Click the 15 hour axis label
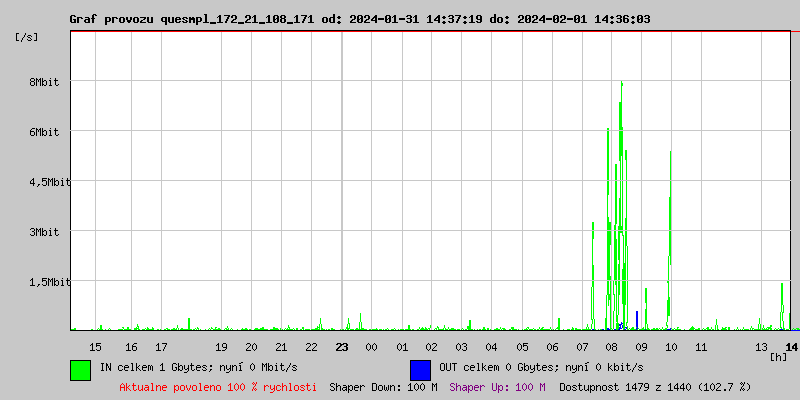 [x=96, y=347]
